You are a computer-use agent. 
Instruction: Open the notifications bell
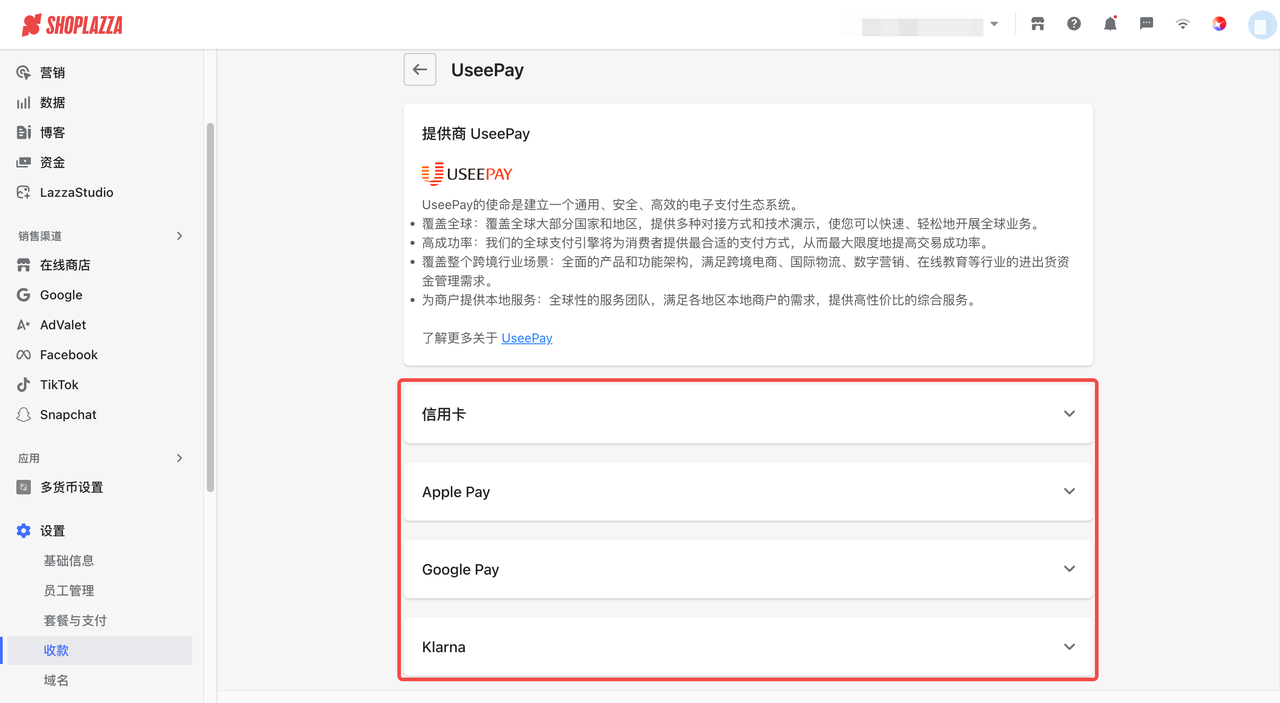1110,24
